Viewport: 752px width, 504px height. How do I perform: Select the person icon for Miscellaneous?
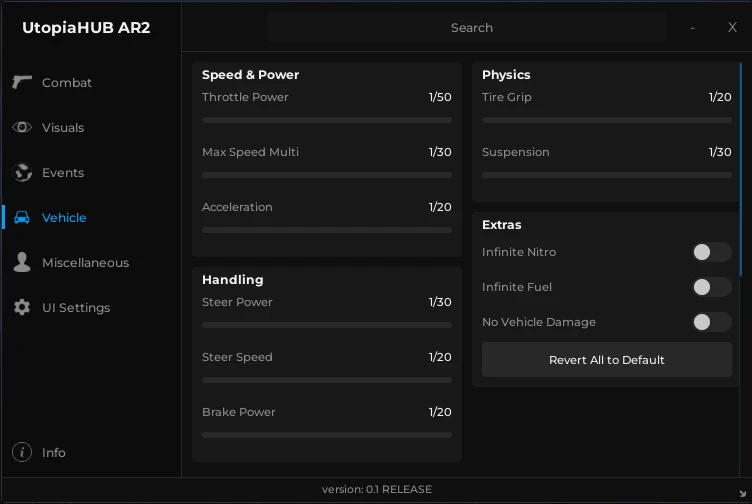pos(22,262)
